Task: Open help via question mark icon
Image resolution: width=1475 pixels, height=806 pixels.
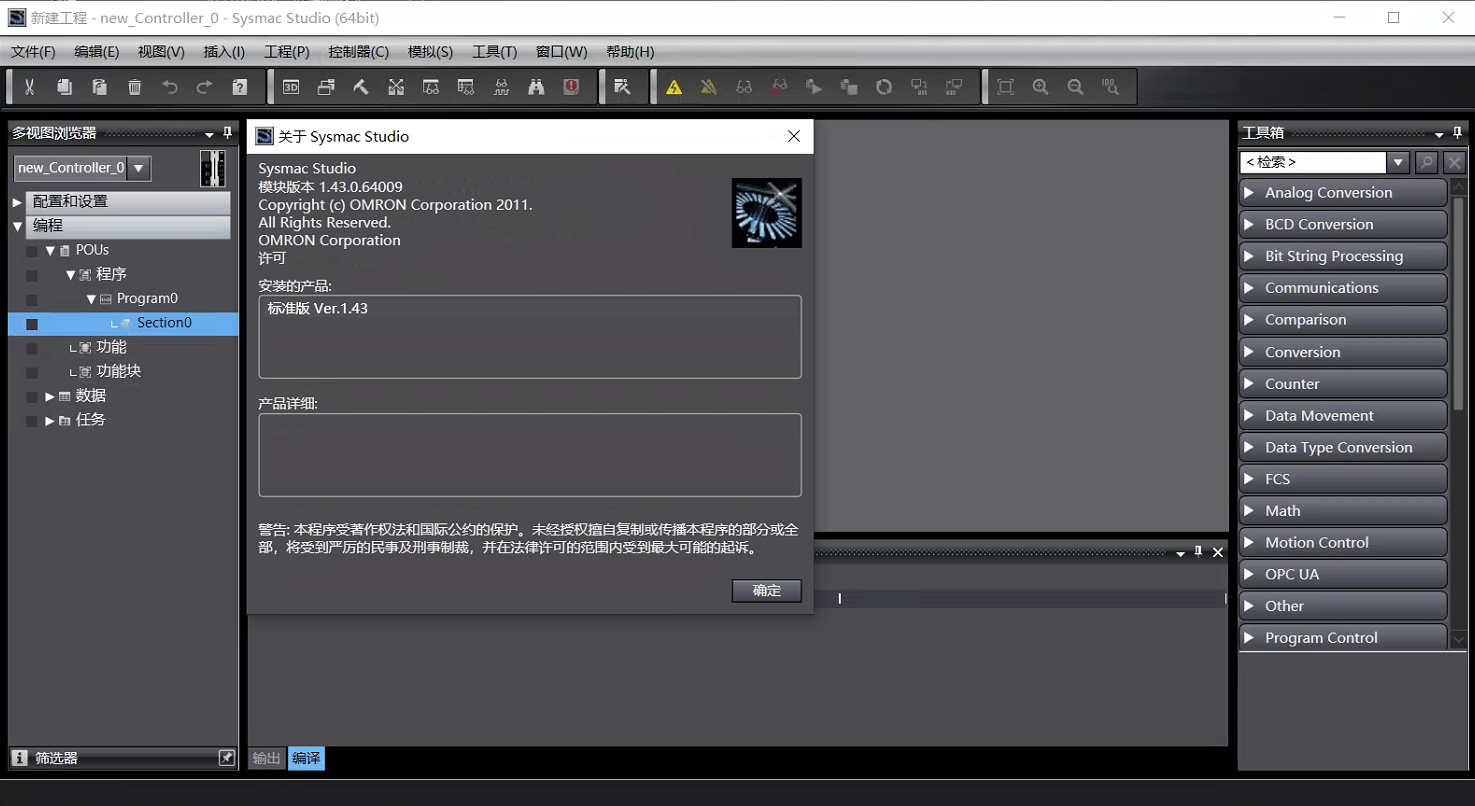Action: tap(239, 87)
